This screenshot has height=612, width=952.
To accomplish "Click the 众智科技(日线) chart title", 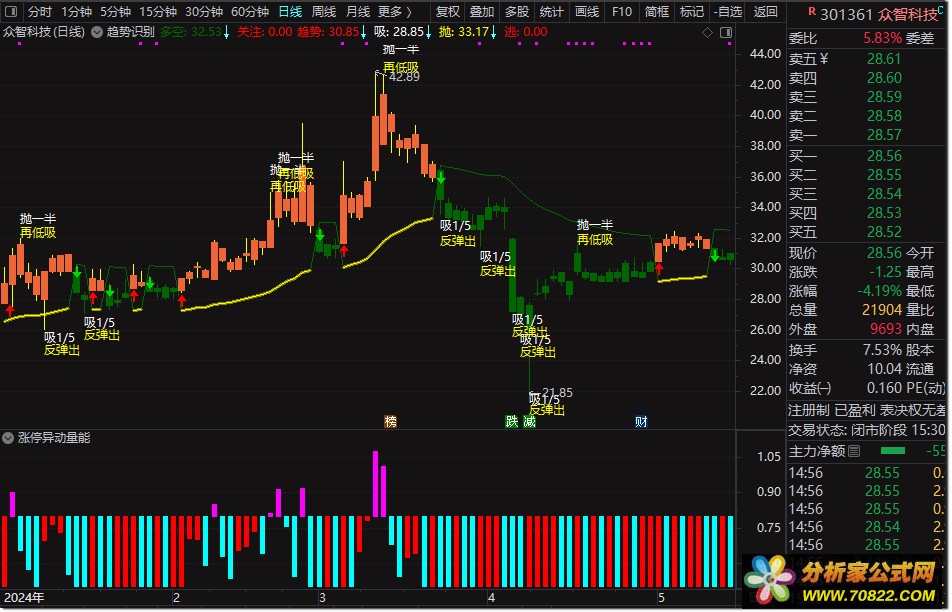I will point(44,32).
